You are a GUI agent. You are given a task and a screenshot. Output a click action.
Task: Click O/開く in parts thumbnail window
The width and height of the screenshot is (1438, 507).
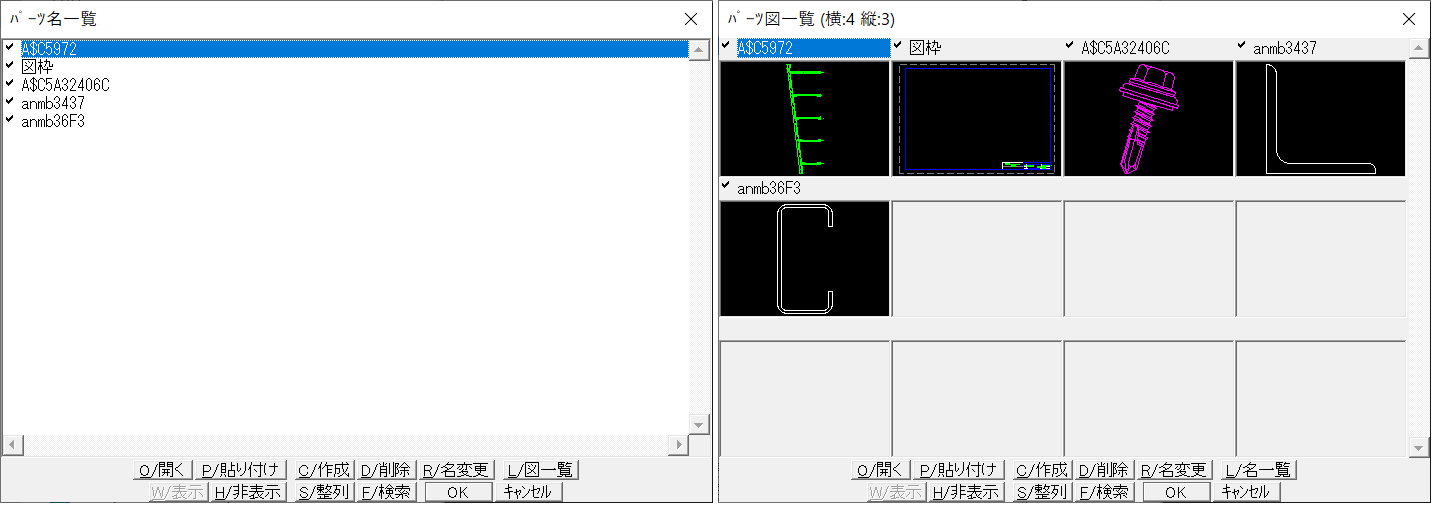[x=880, y=470]
